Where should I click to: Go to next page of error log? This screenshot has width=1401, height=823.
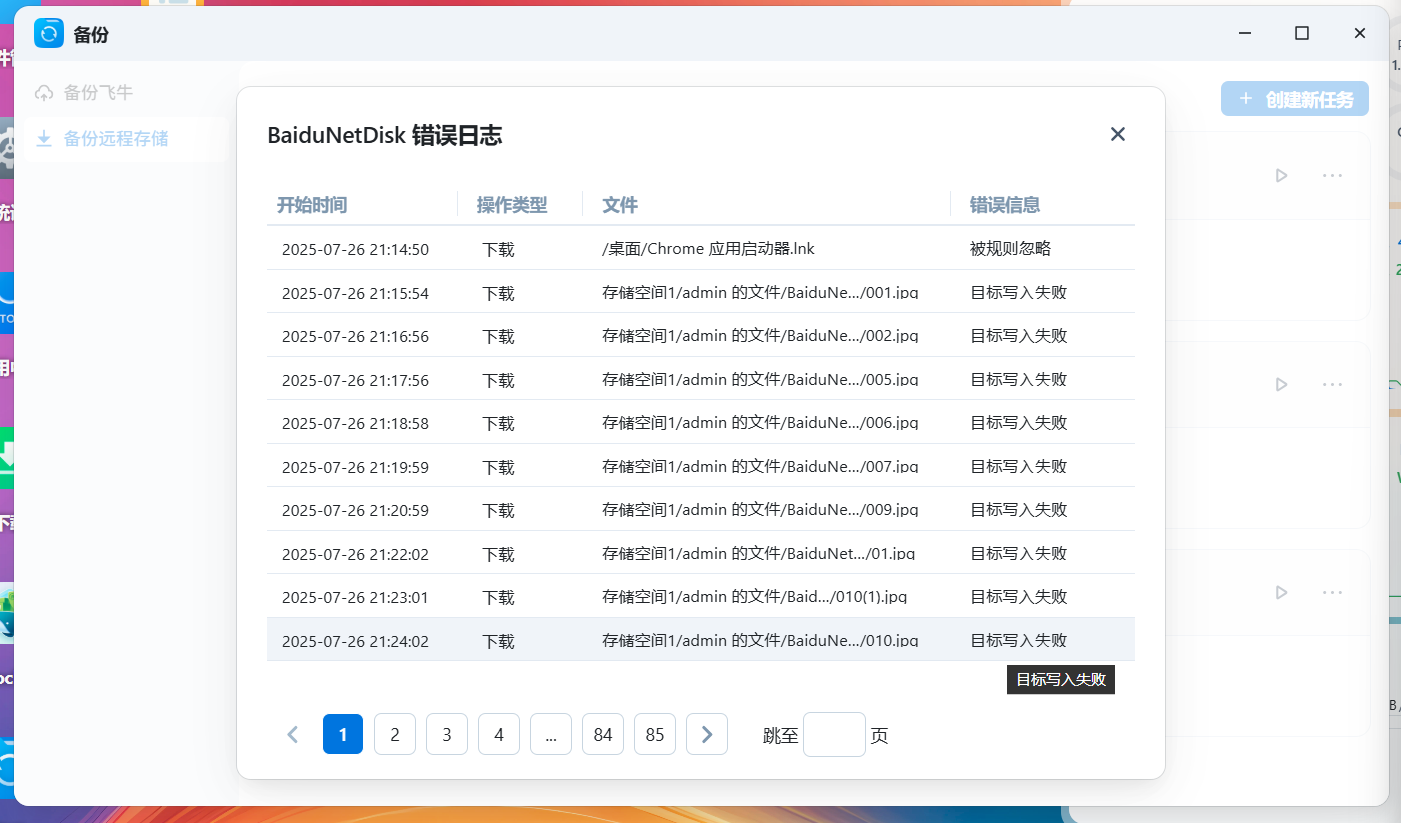pyautogui.click(x=707, y=735)
